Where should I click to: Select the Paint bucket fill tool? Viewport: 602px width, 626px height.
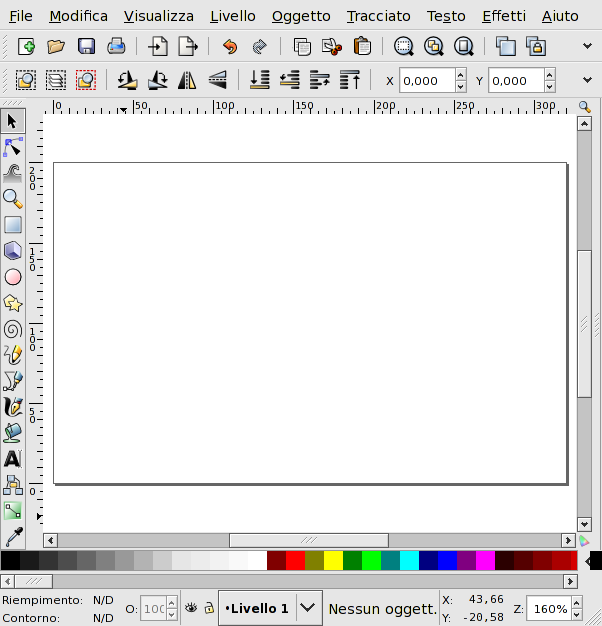point(13,433)
